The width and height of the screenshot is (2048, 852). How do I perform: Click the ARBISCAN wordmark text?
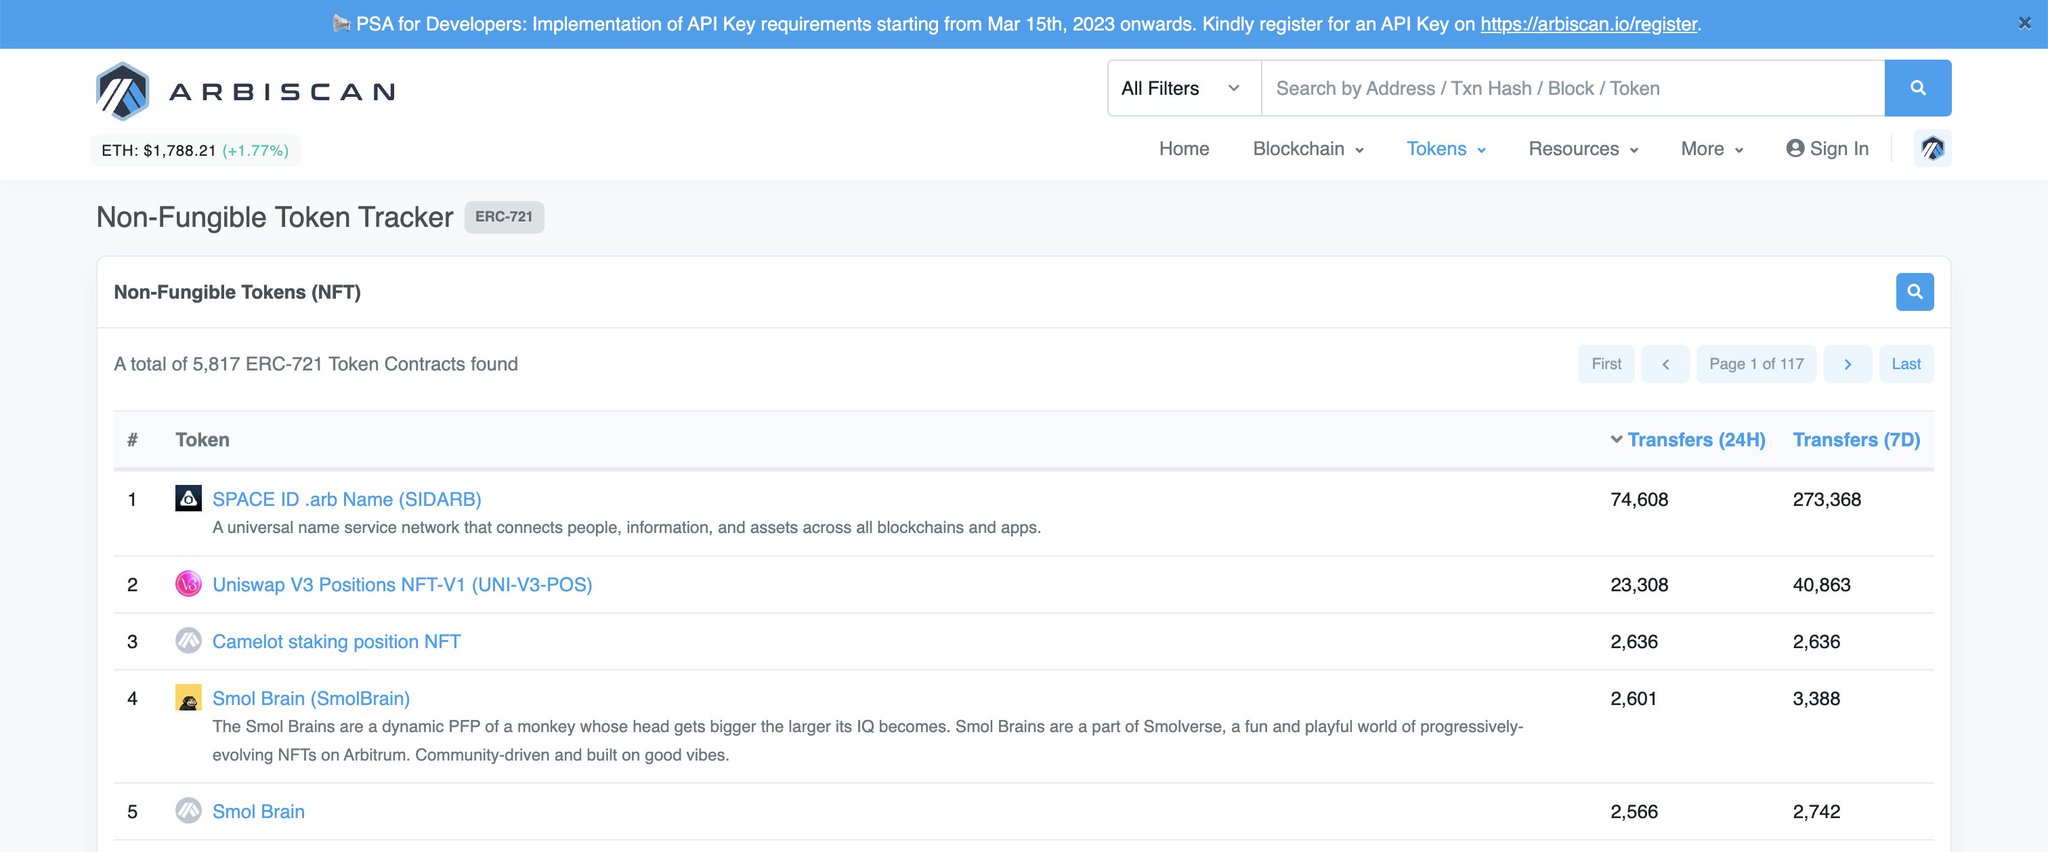pos(282,92)
